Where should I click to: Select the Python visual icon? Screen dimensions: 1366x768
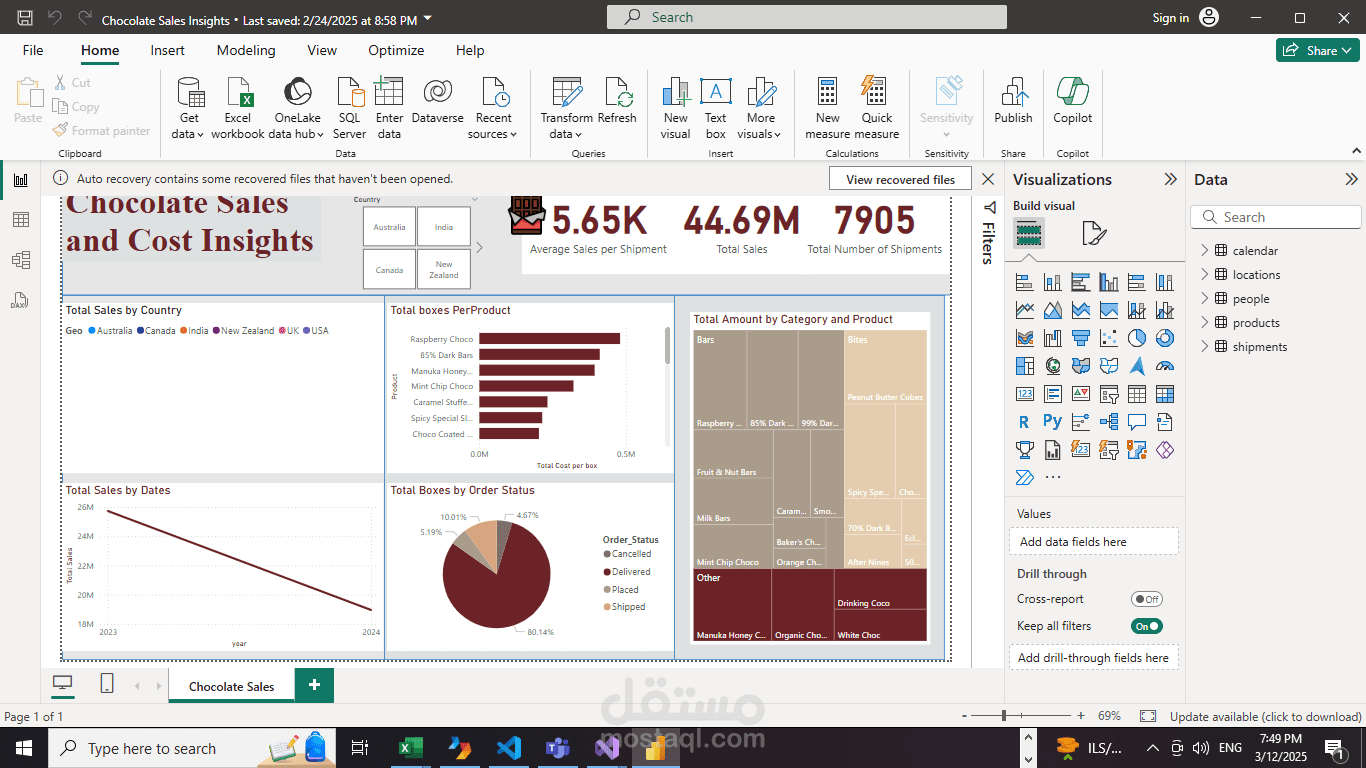pos(1053,422)
